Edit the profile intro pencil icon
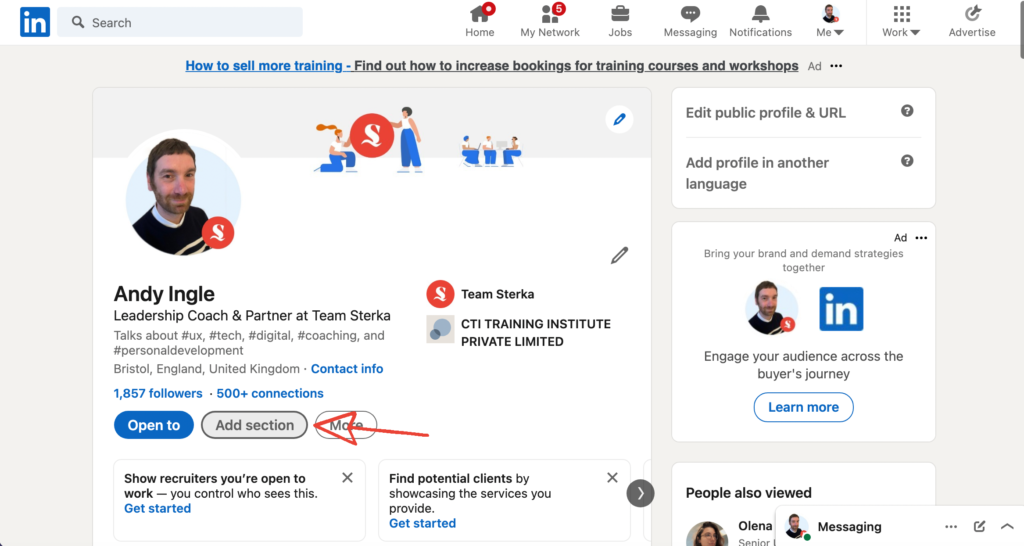The image size is (1024, 546). point(619,255)
